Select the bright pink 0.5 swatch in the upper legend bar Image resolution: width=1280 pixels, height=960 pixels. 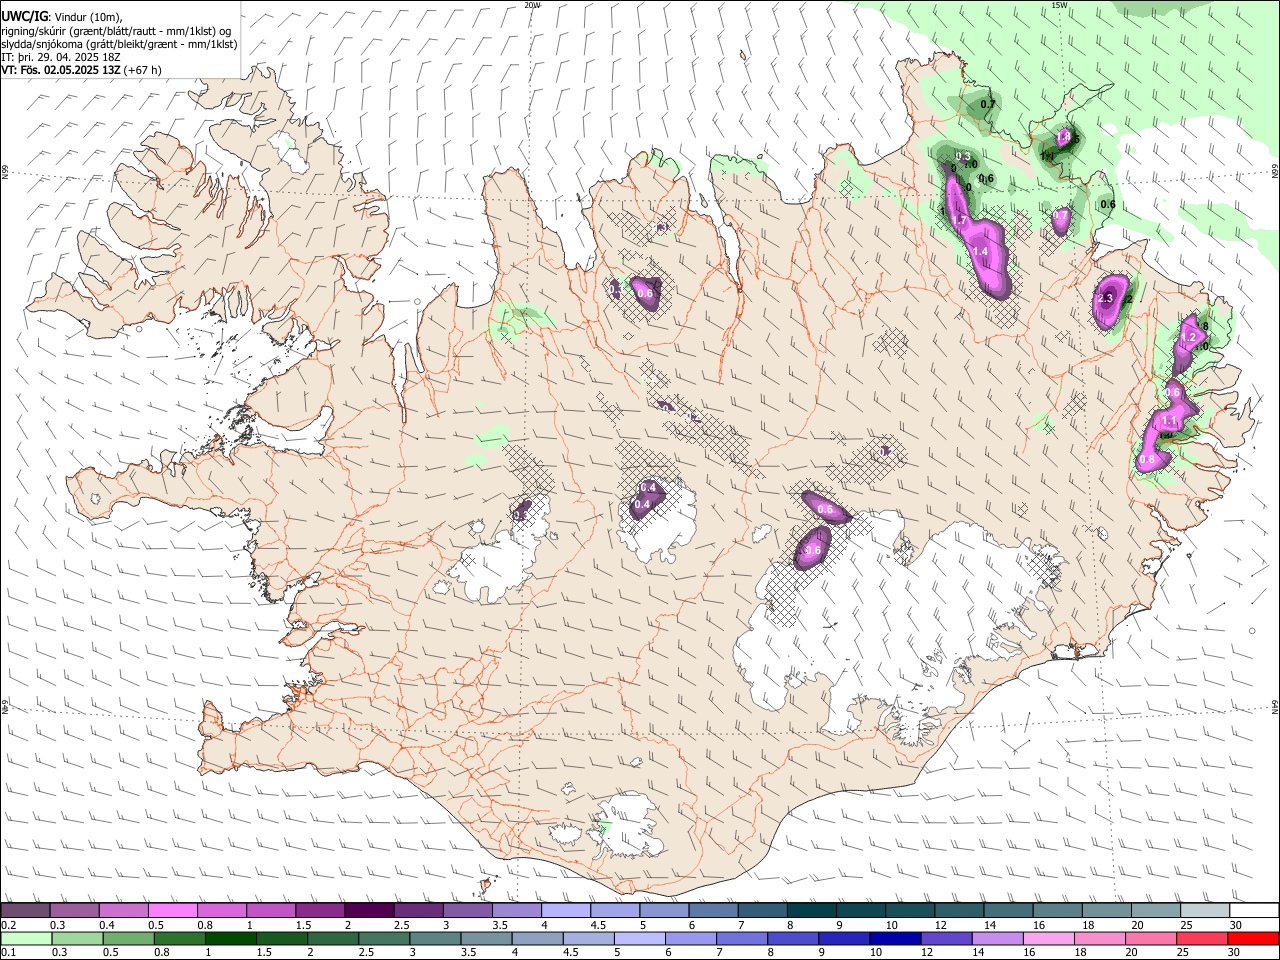[173, 910]
